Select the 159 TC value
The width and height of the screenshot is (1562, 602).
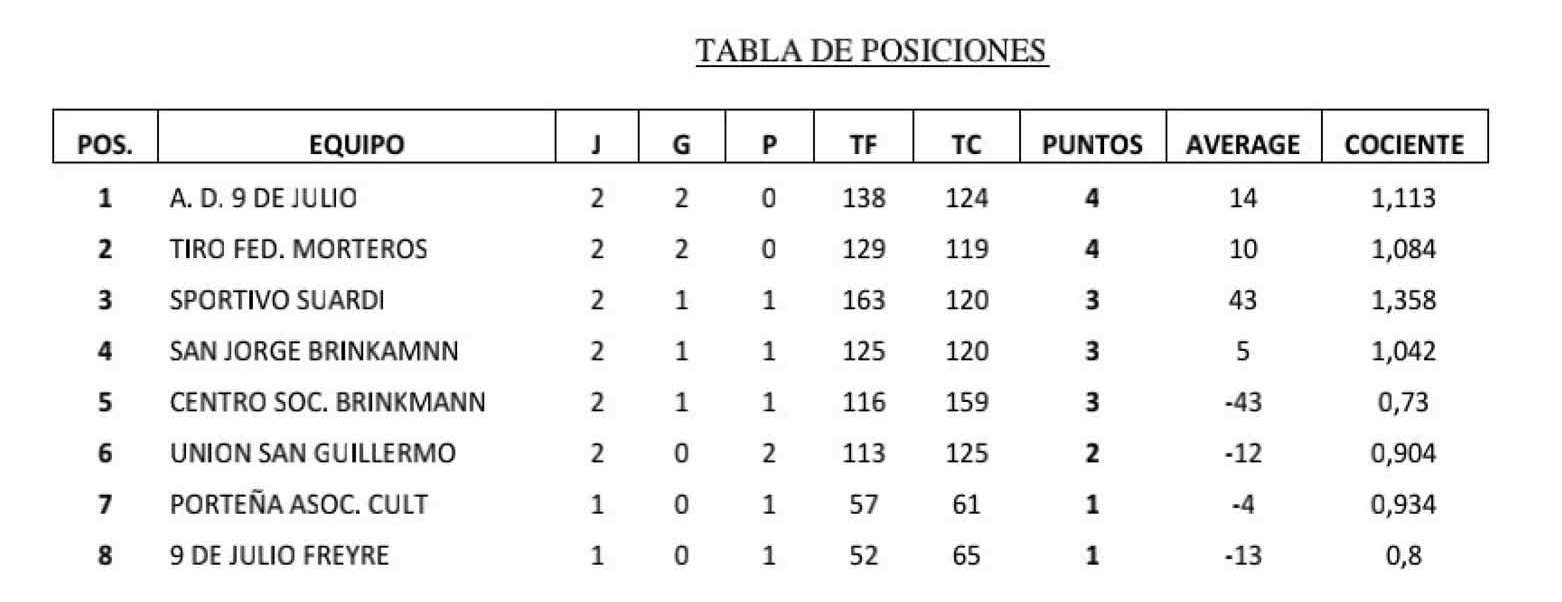click(x=967, y=402)
